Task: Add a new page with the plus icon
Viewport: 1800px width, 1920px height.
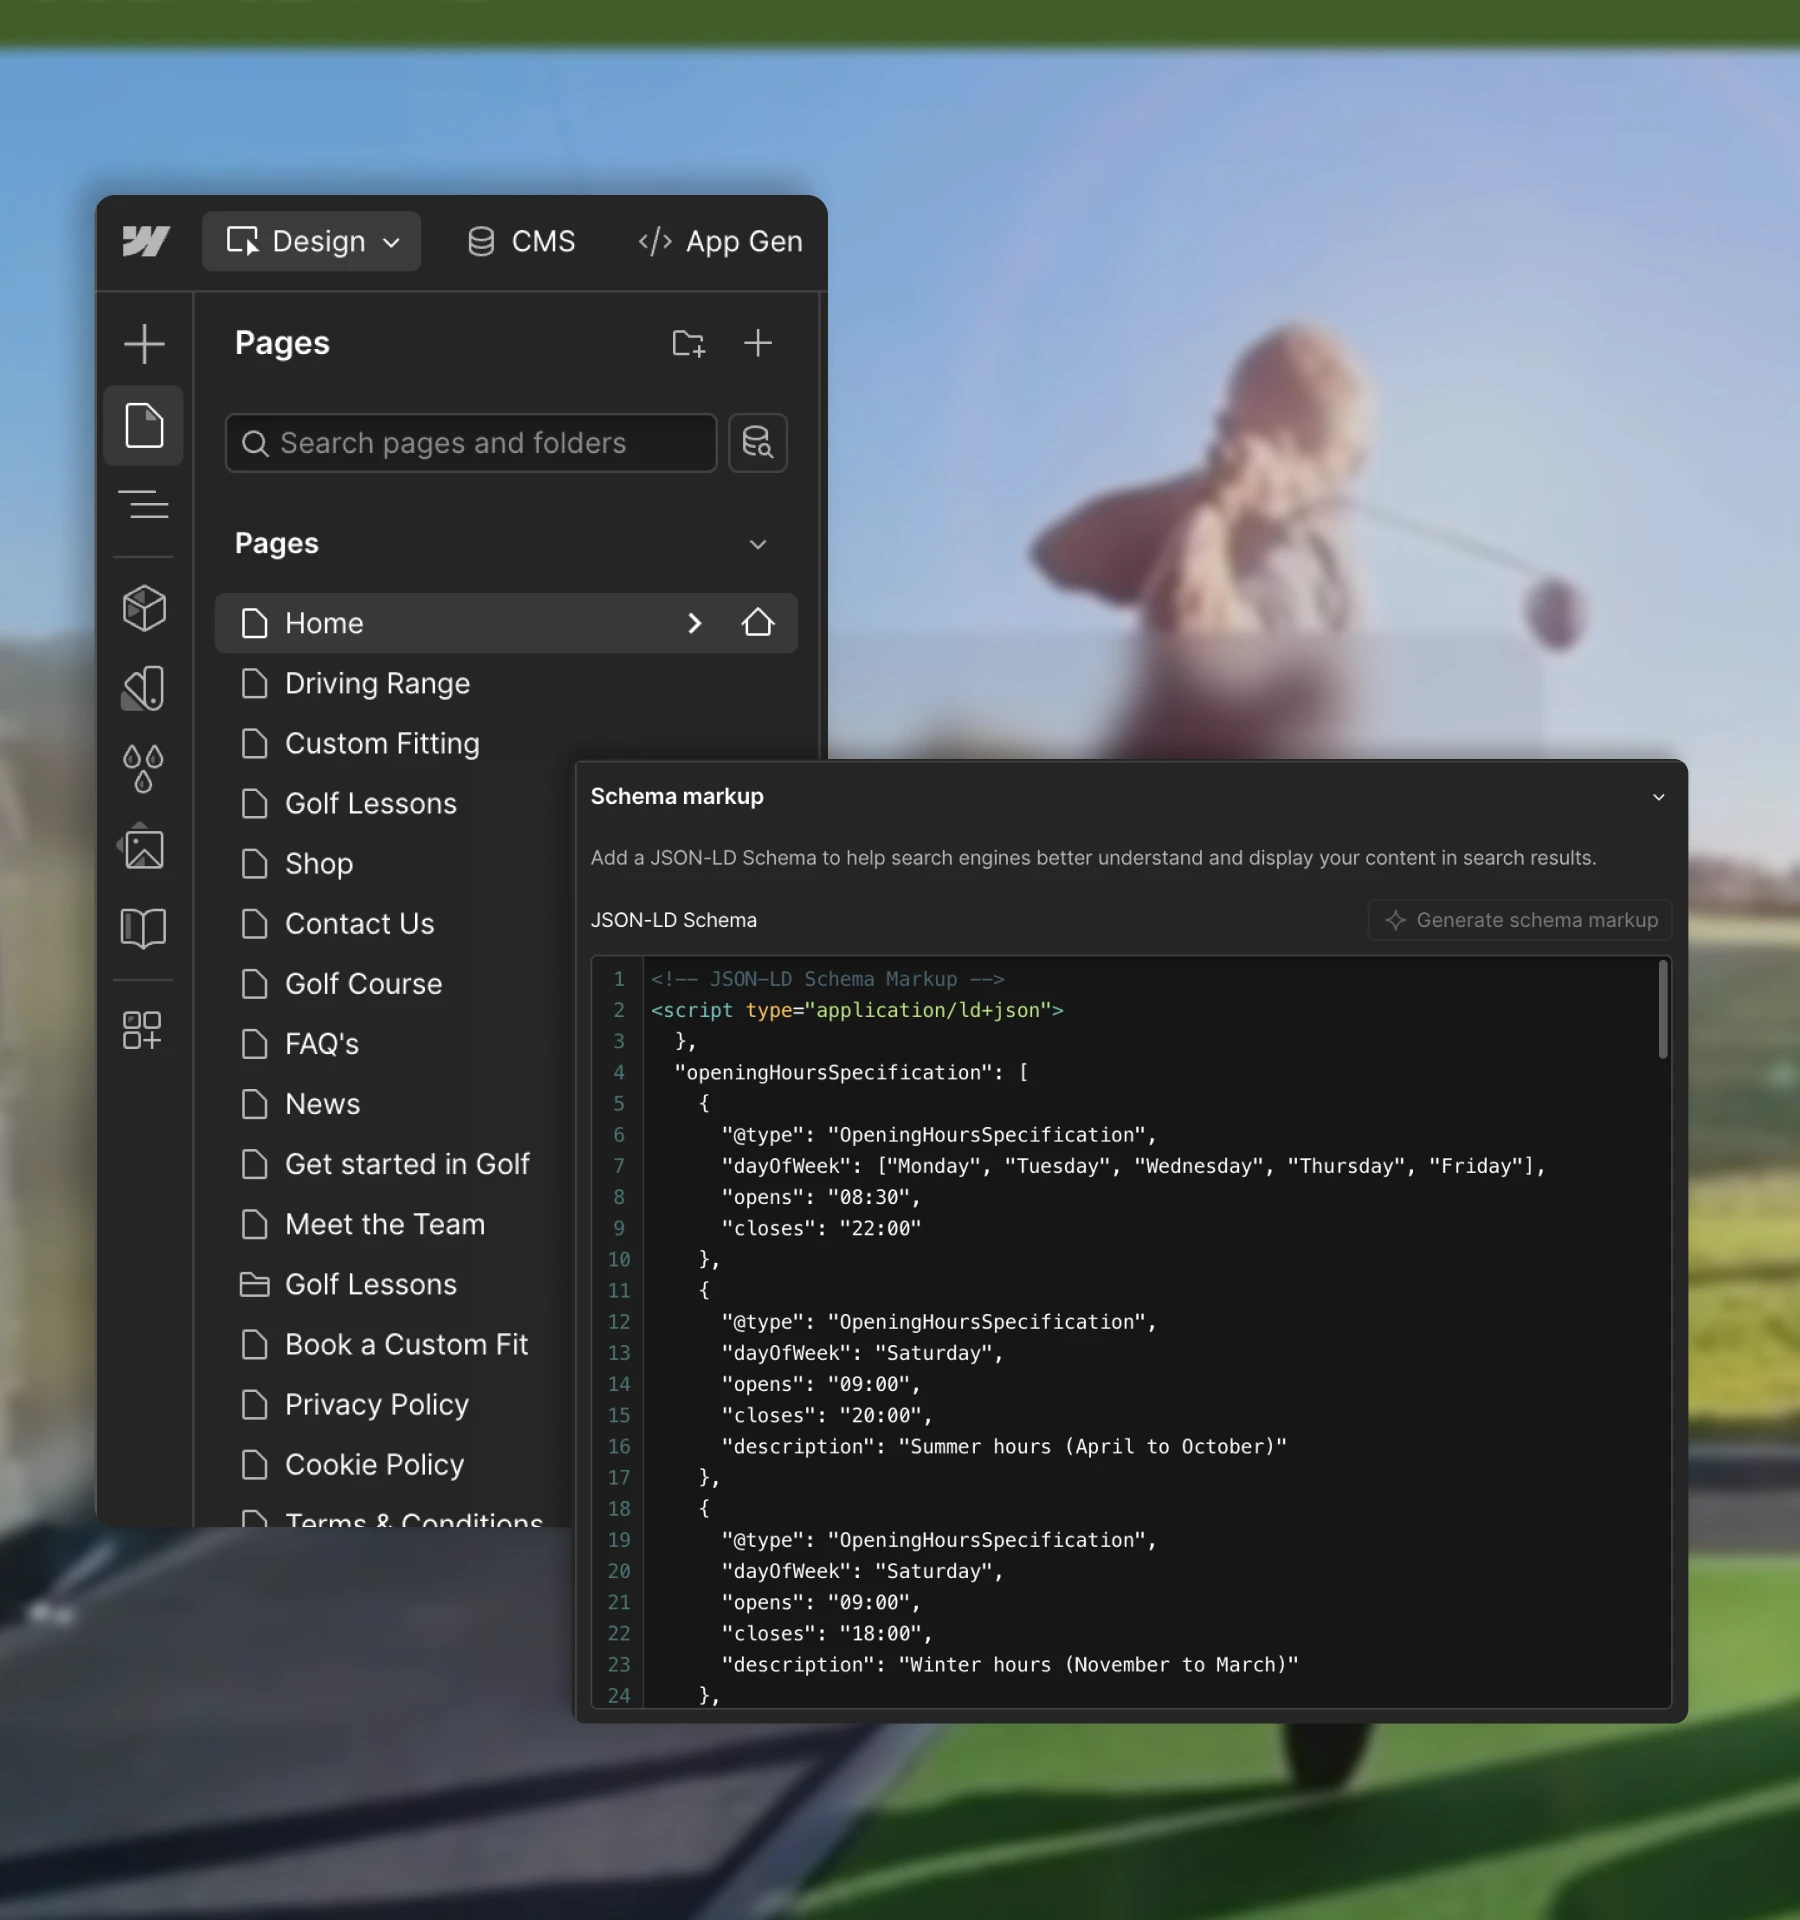Action: (x=758, y=344)
